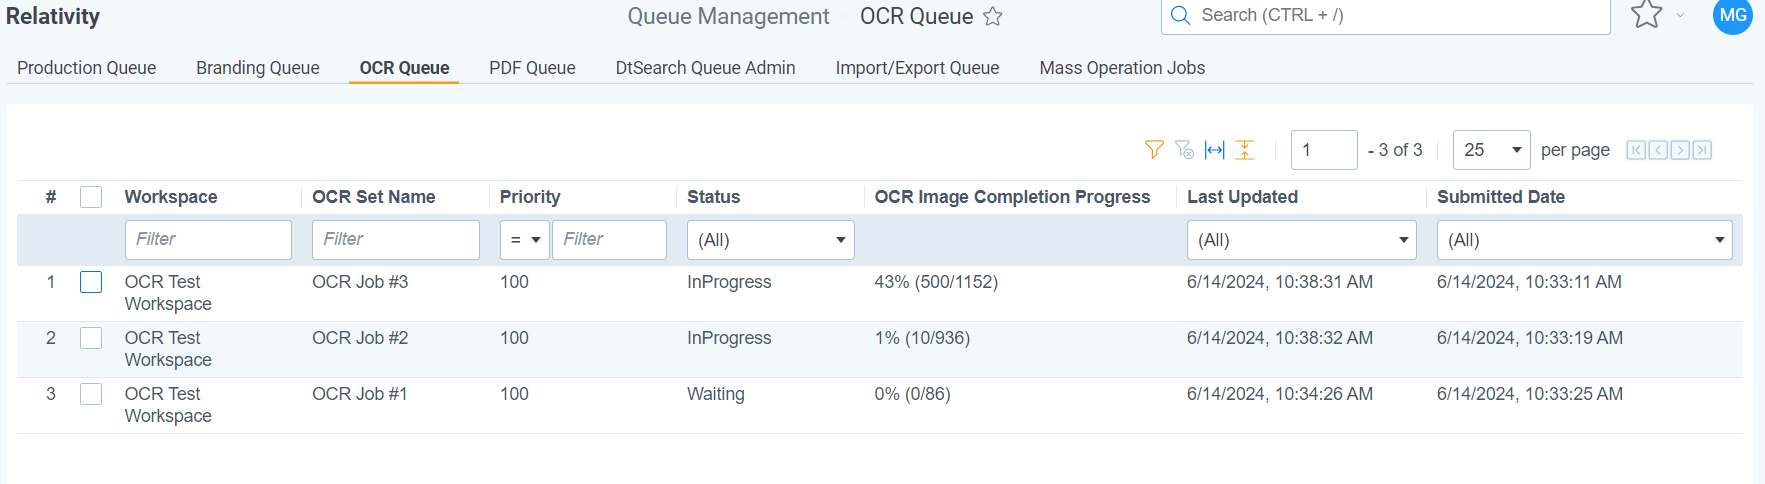Open Last Updated (All) filter dropdown
Viewport: 1765px width, 484px height.
pyautogui.click(x=1302, y=240)
